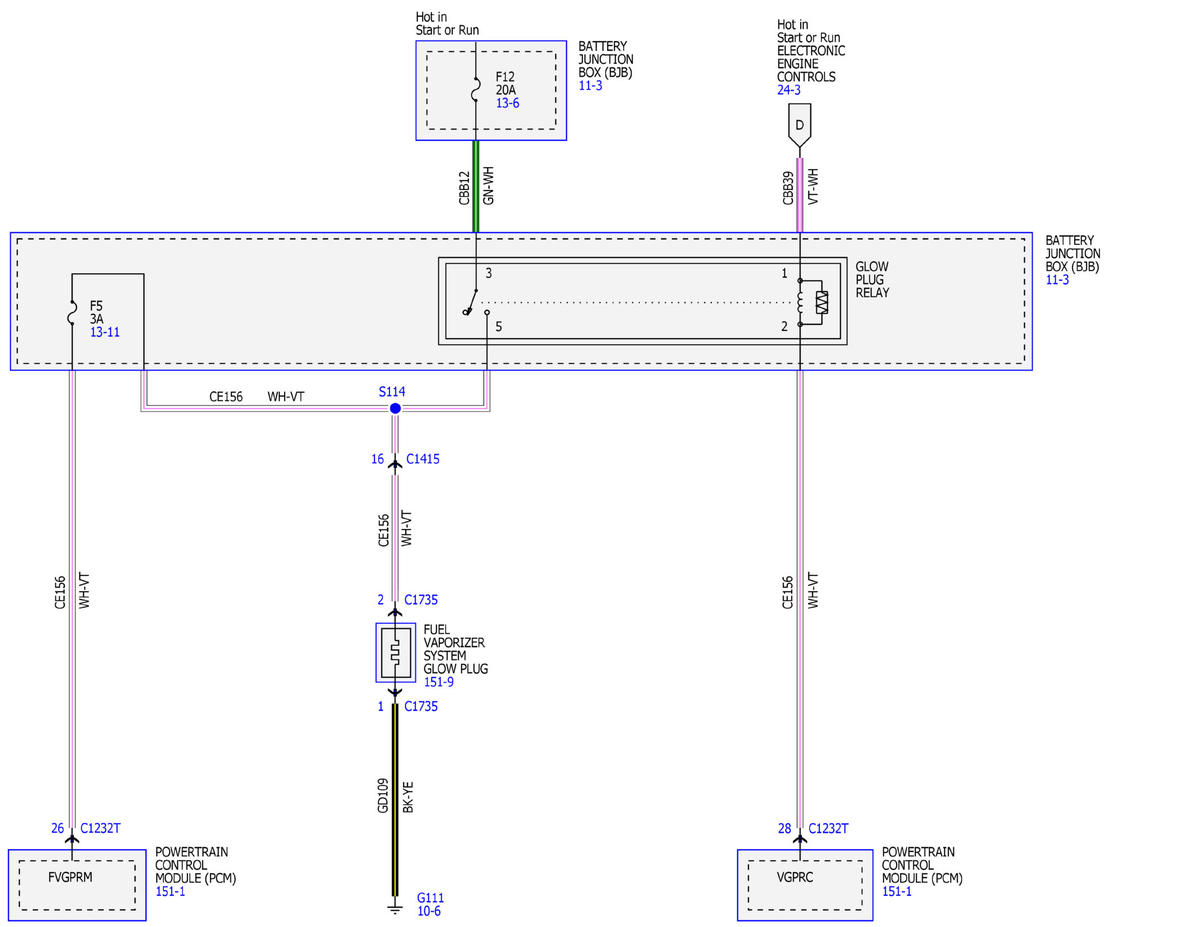Viewport: 1200px width, 927px height.
Task: Open the 11-3 link of the F12 junction box
Action: pyautogui.click(x=591, y=87)
